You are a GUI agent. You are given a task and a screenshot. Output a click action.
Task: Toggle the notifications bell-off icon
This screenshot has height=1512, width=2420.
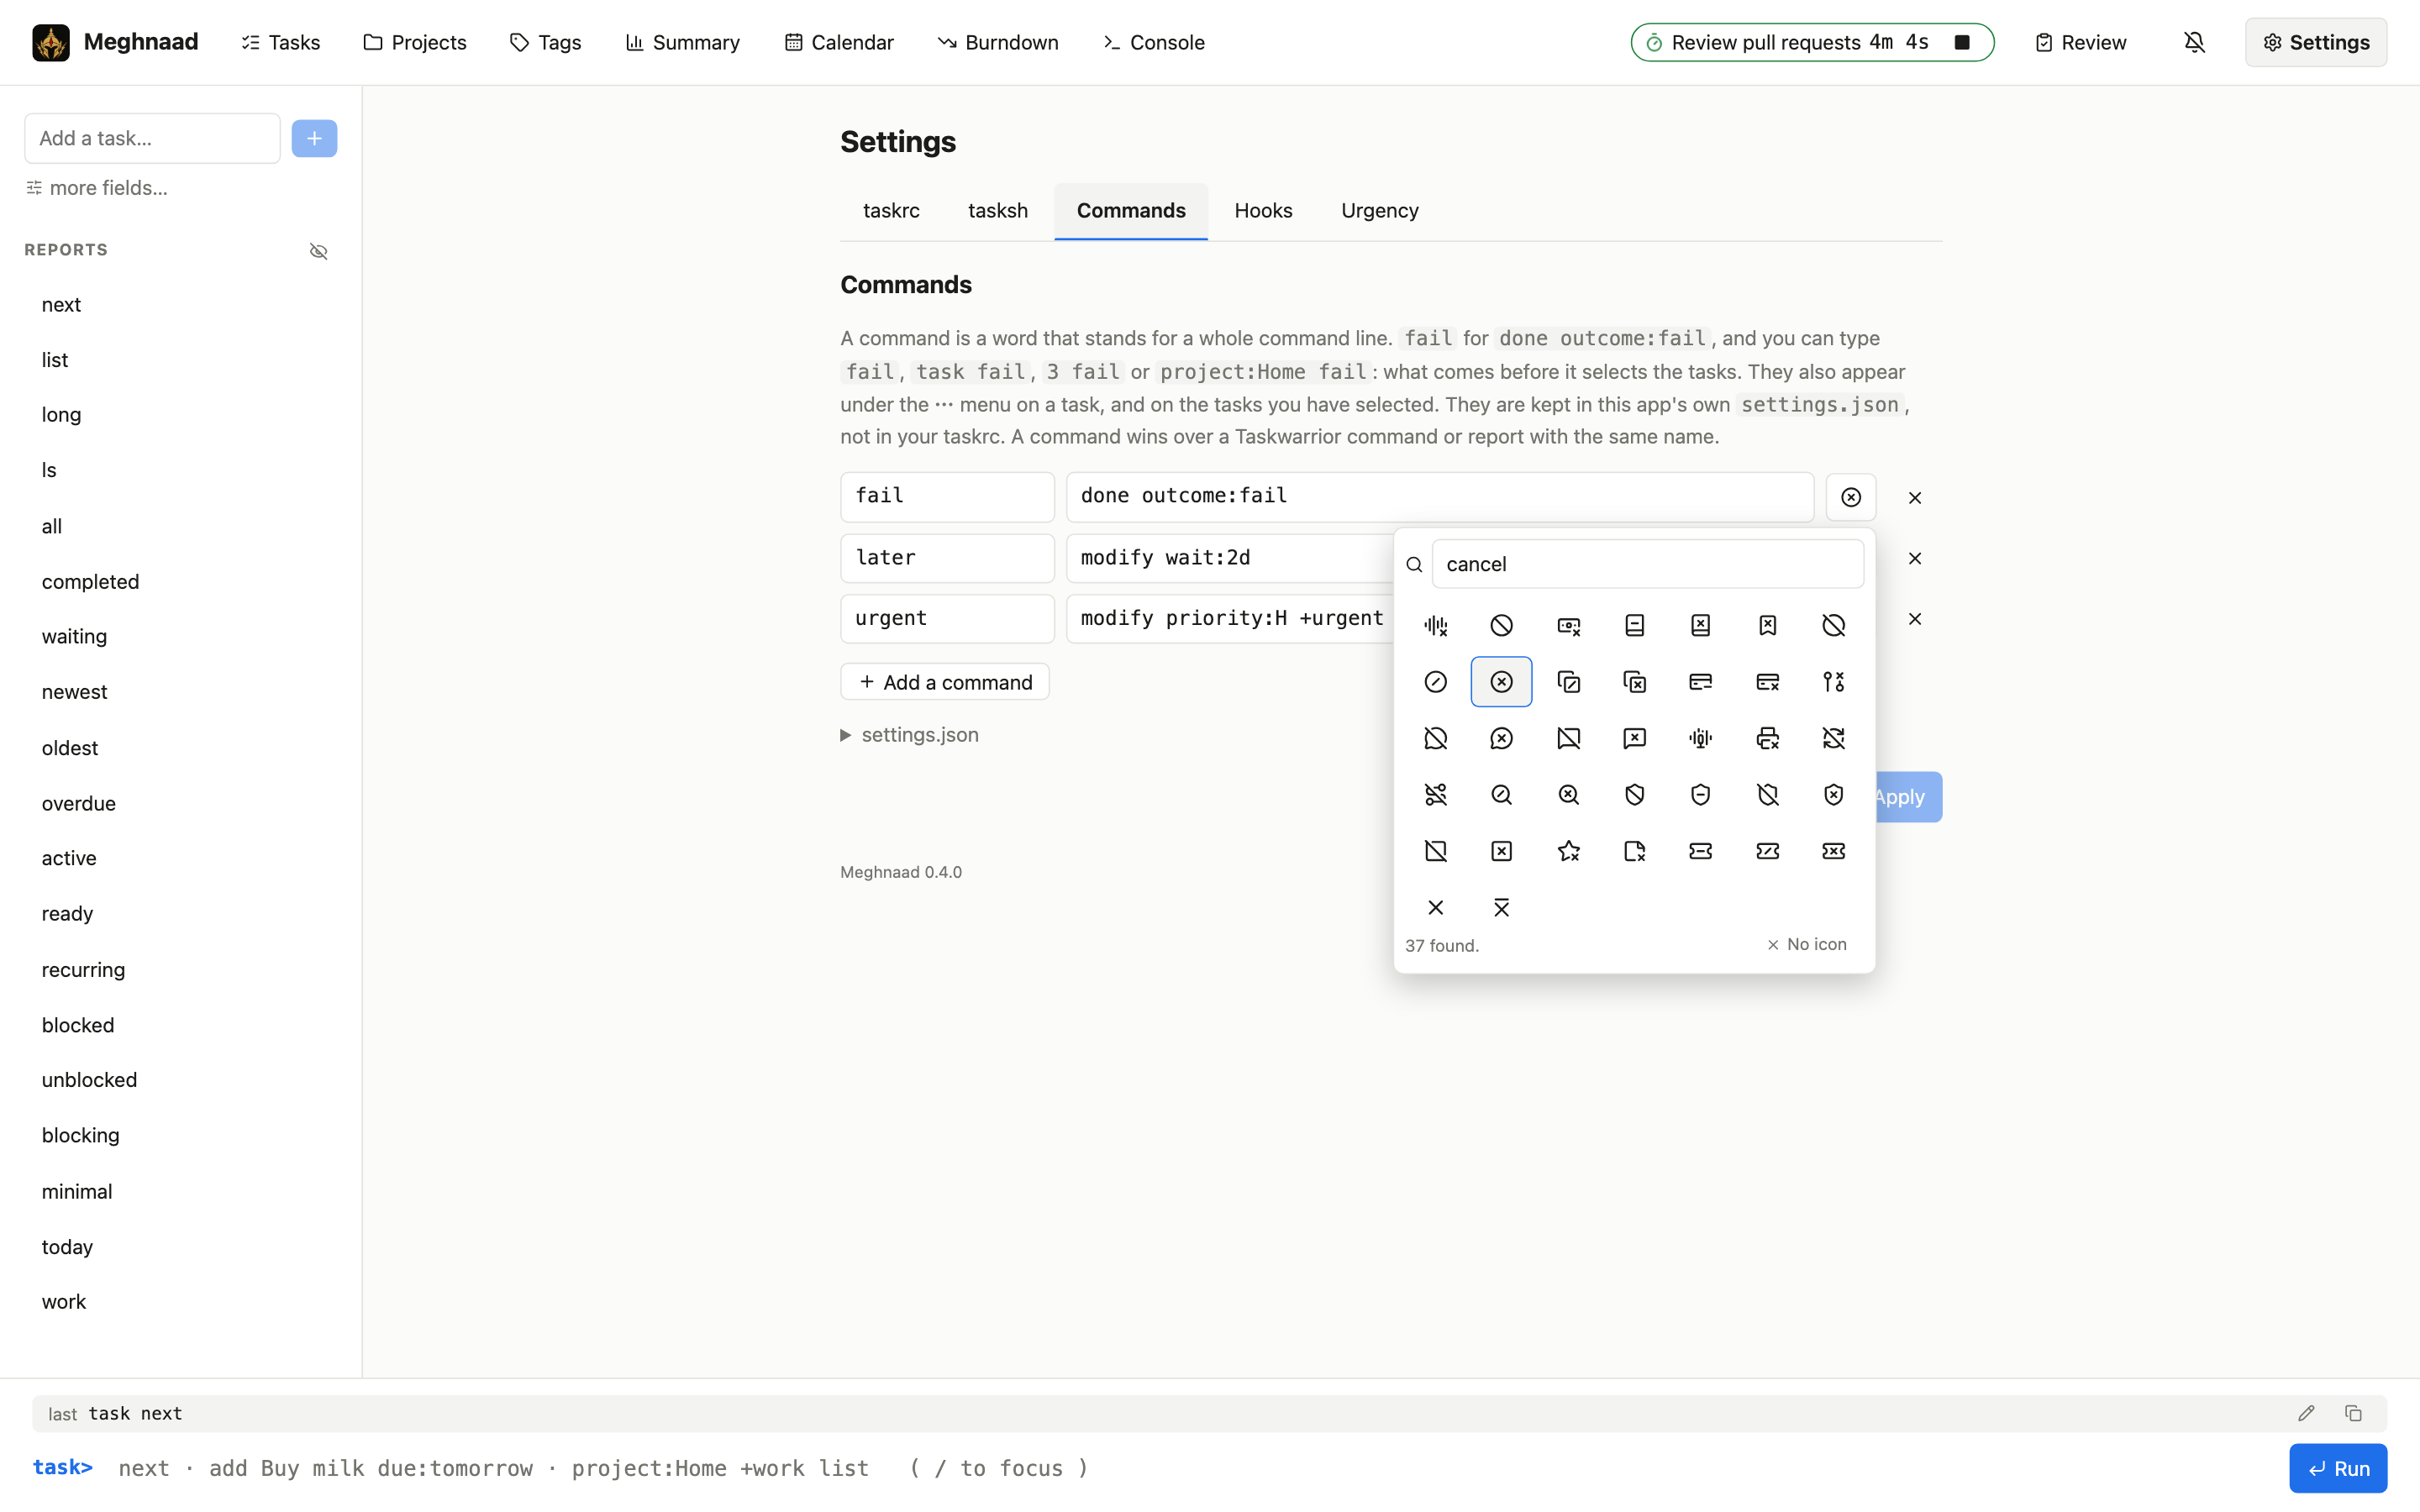(x=2194, y=42)
